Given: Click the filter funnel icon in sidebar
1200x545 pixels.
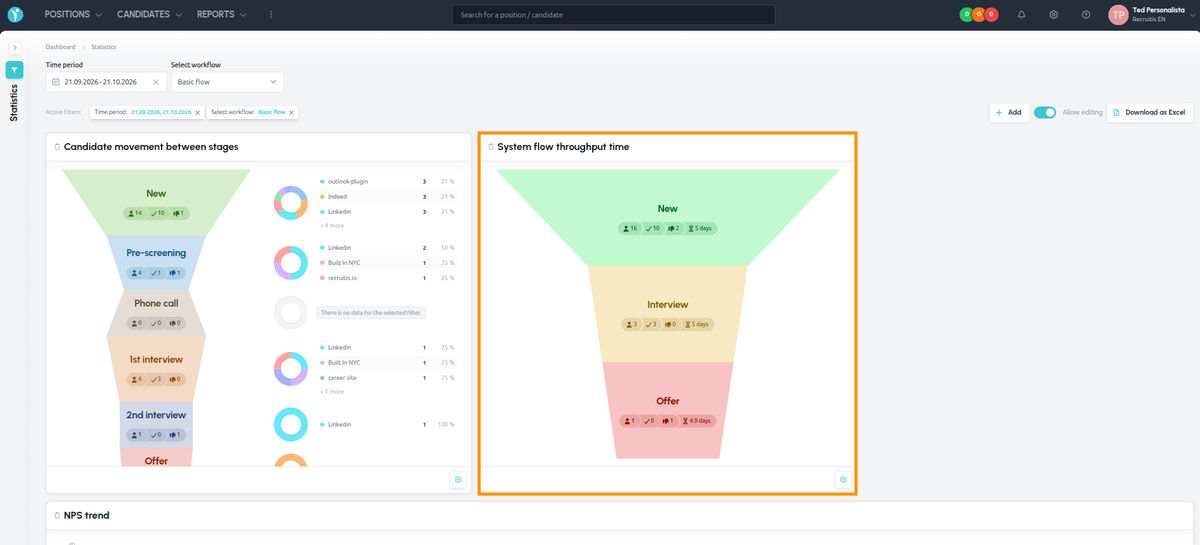Looking at the screenshot, I should pyautogui.click(x=15, y=70).
